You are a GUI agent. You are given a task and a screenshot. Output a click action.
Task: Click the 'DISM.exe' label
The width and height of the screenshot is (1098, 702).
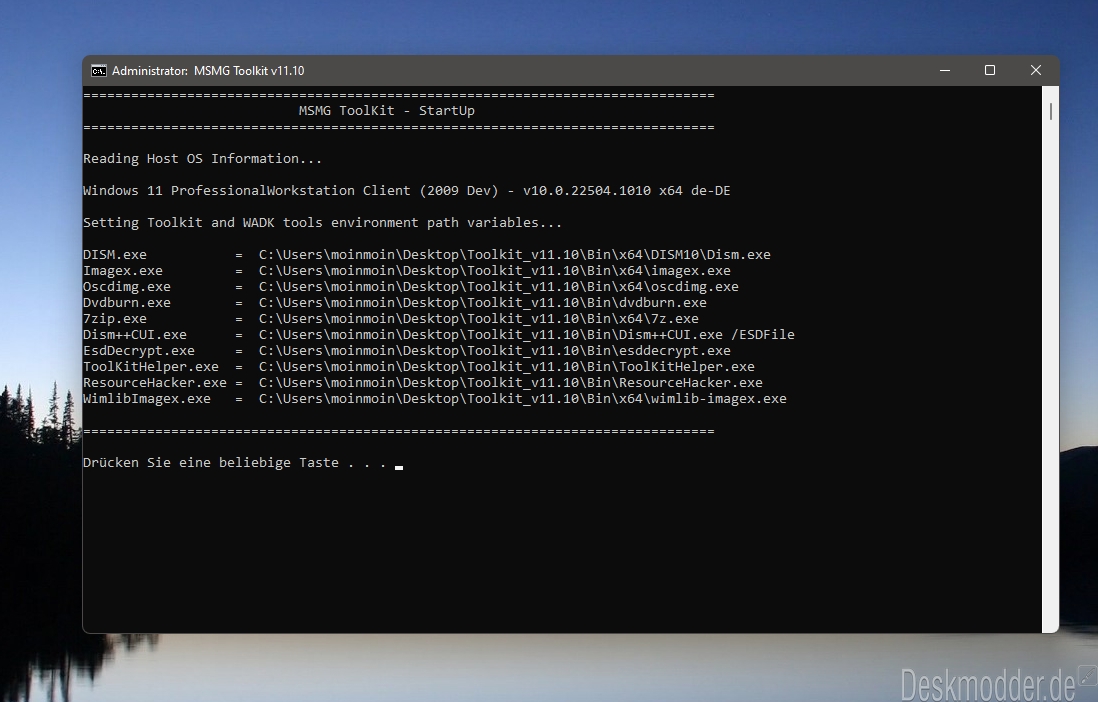(x=115, y=254)
